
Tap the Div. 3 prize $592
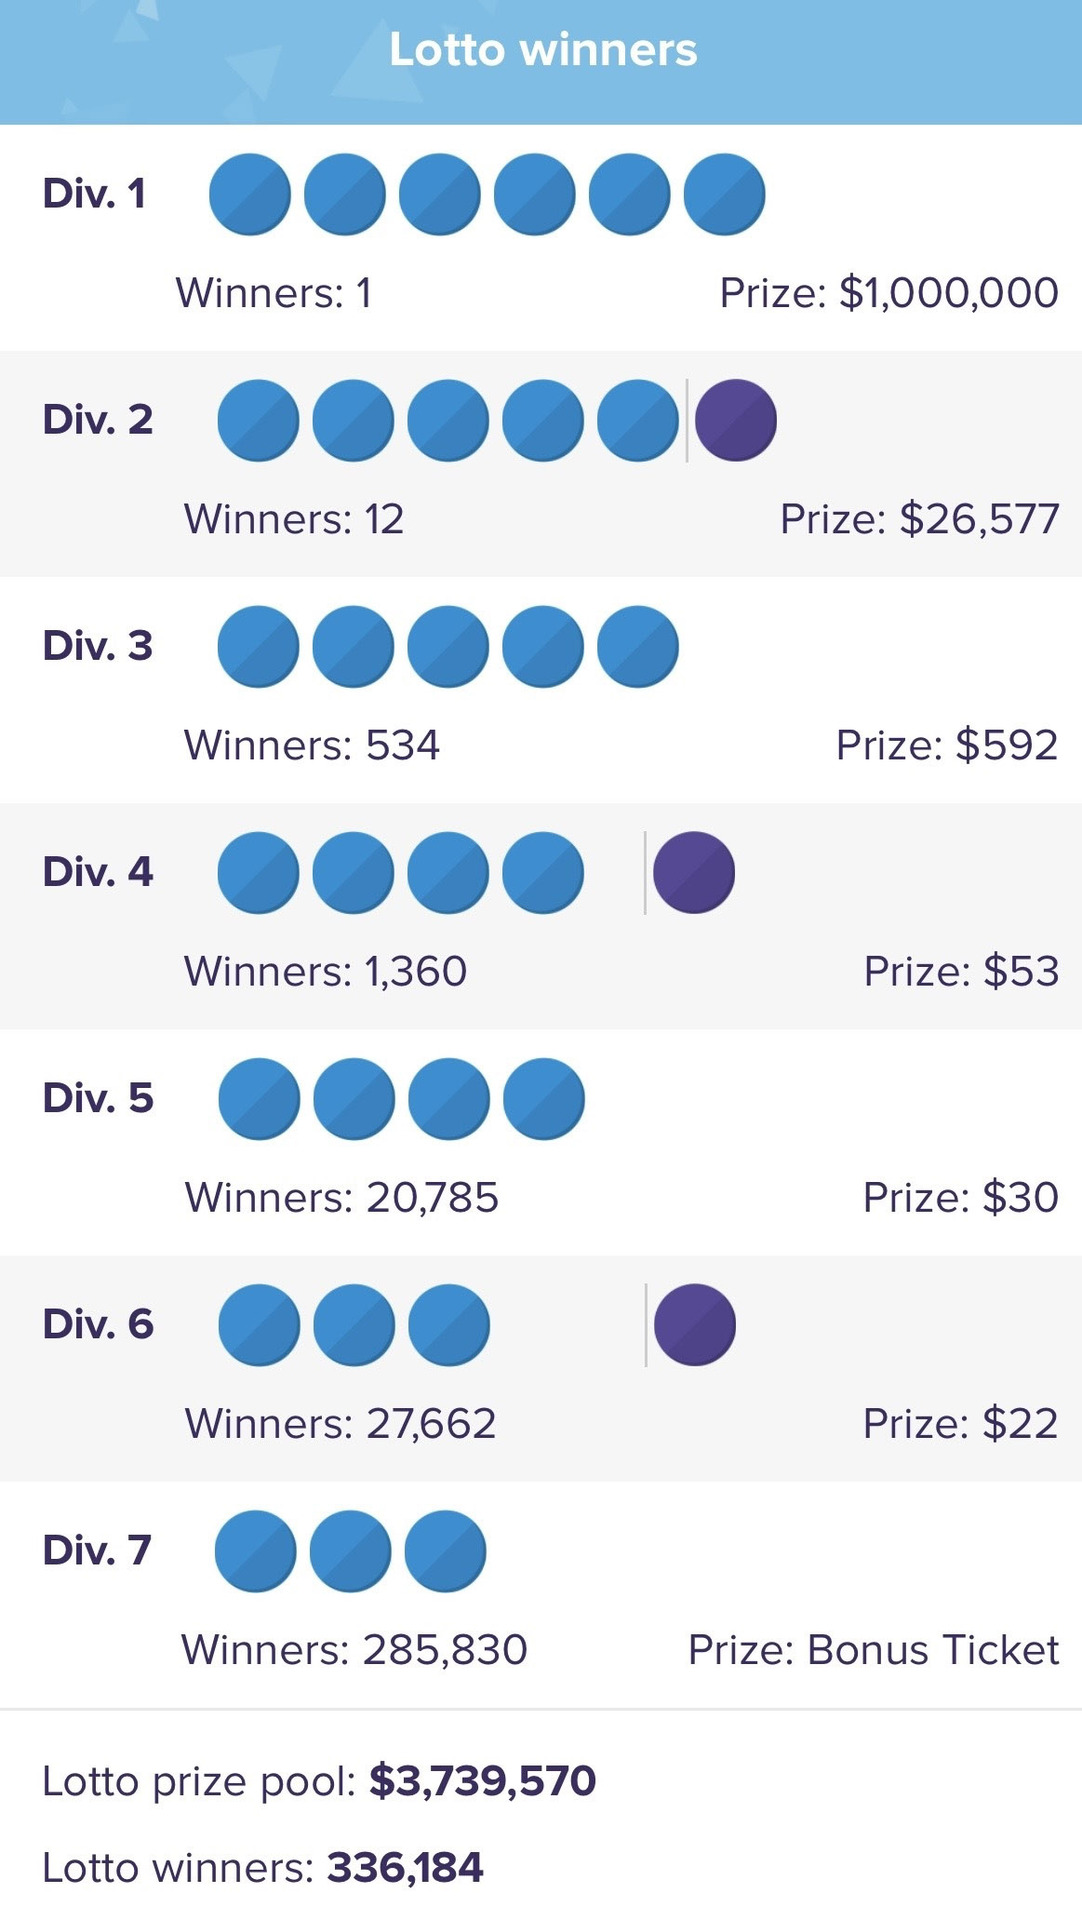[x=946, y=745]
